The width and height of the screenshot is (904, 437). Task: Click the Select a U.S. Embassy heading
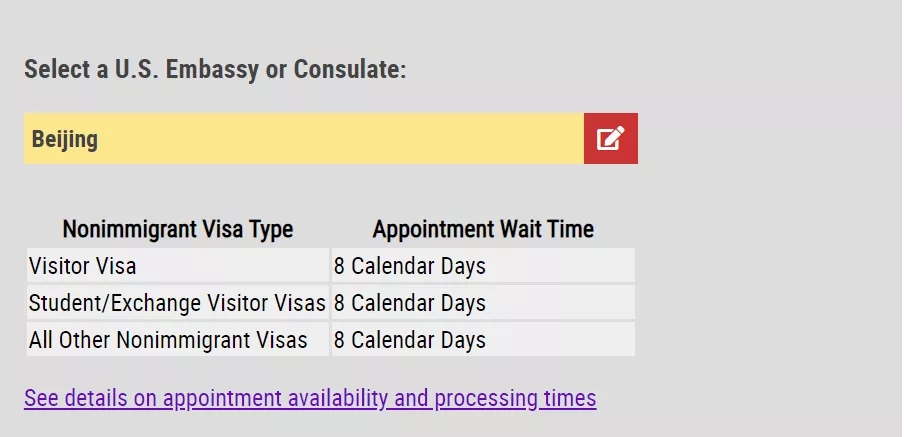(215, 70)
